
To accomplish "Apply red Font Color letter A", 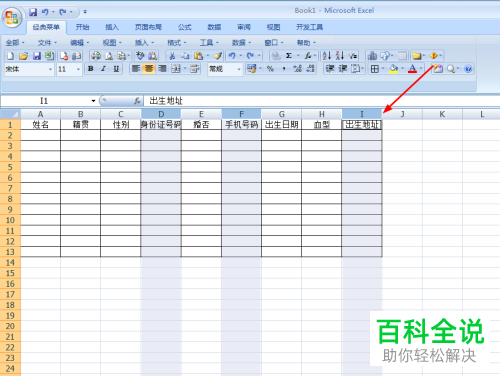I will tap(413, 69).
